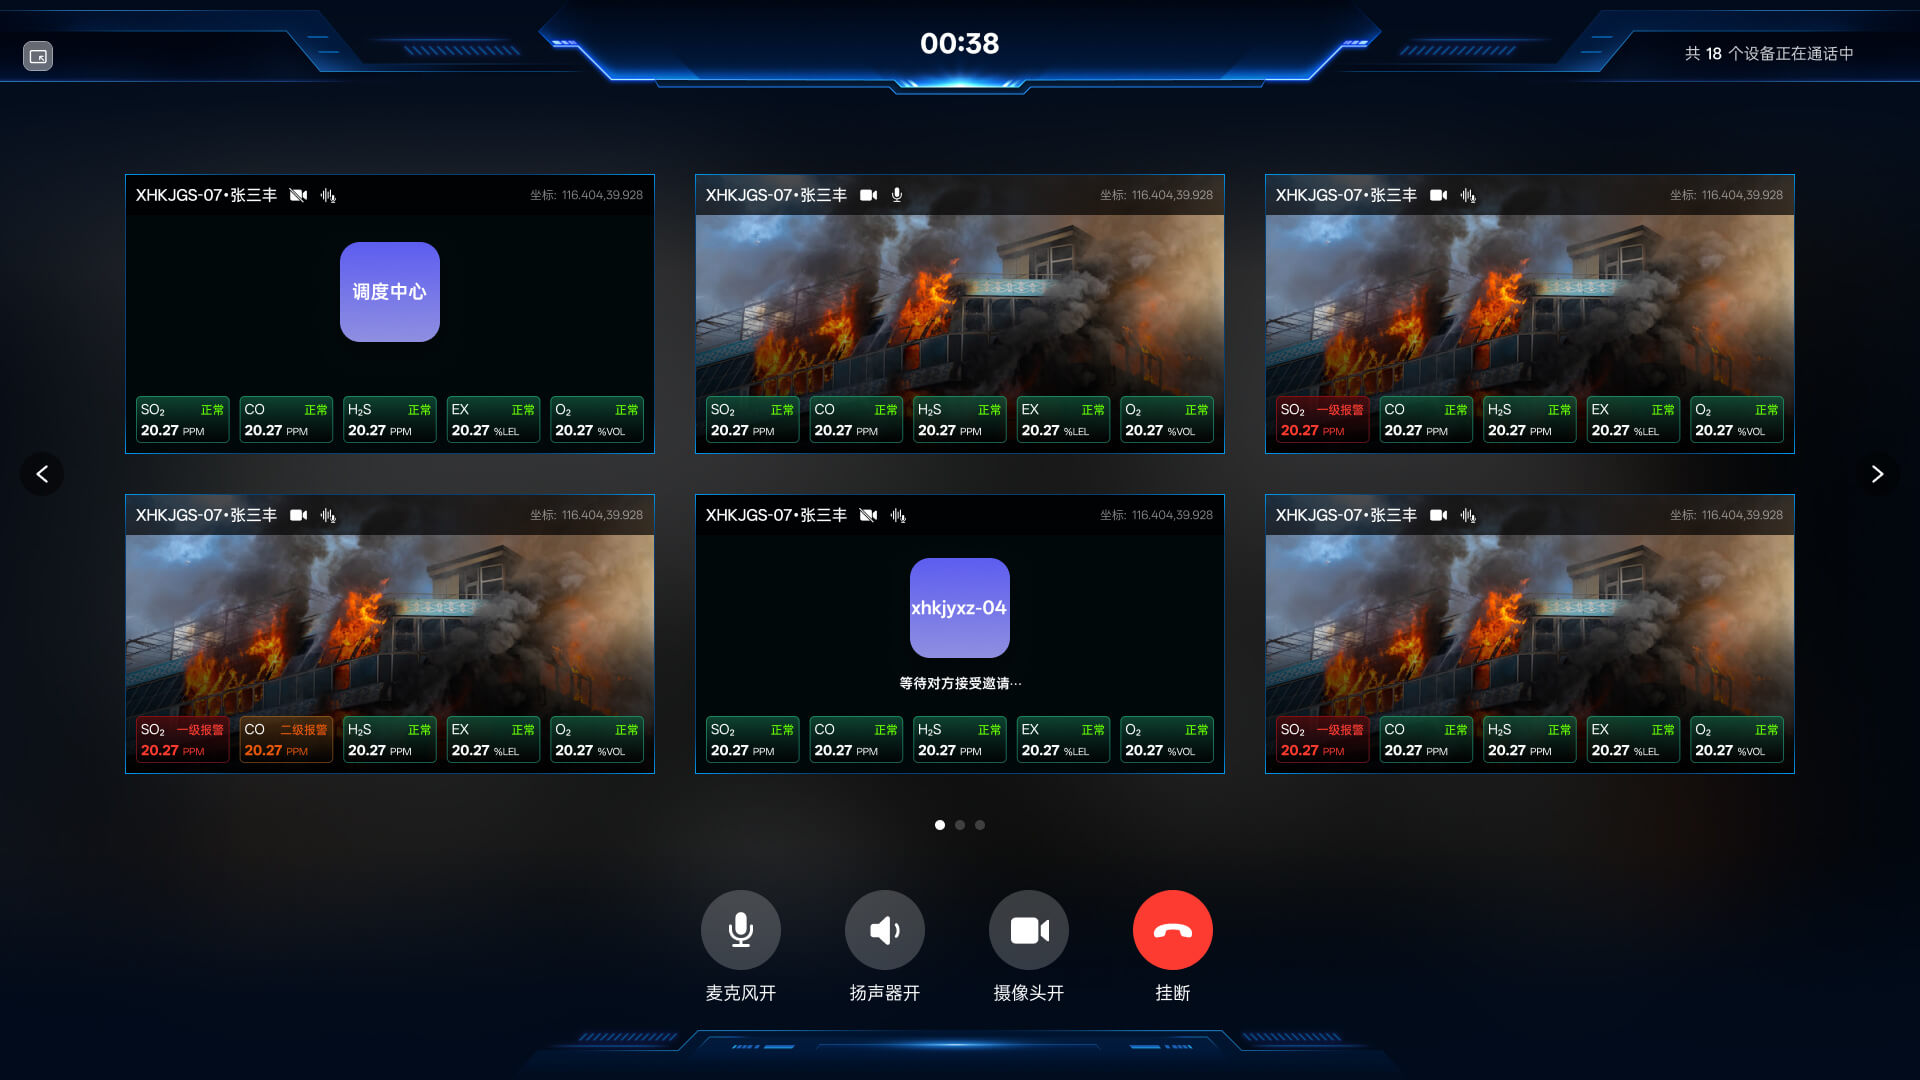Viewport: 1920px width, 1080px height.
Task: Go to the previous page of devices
Action: click(42, 474)
